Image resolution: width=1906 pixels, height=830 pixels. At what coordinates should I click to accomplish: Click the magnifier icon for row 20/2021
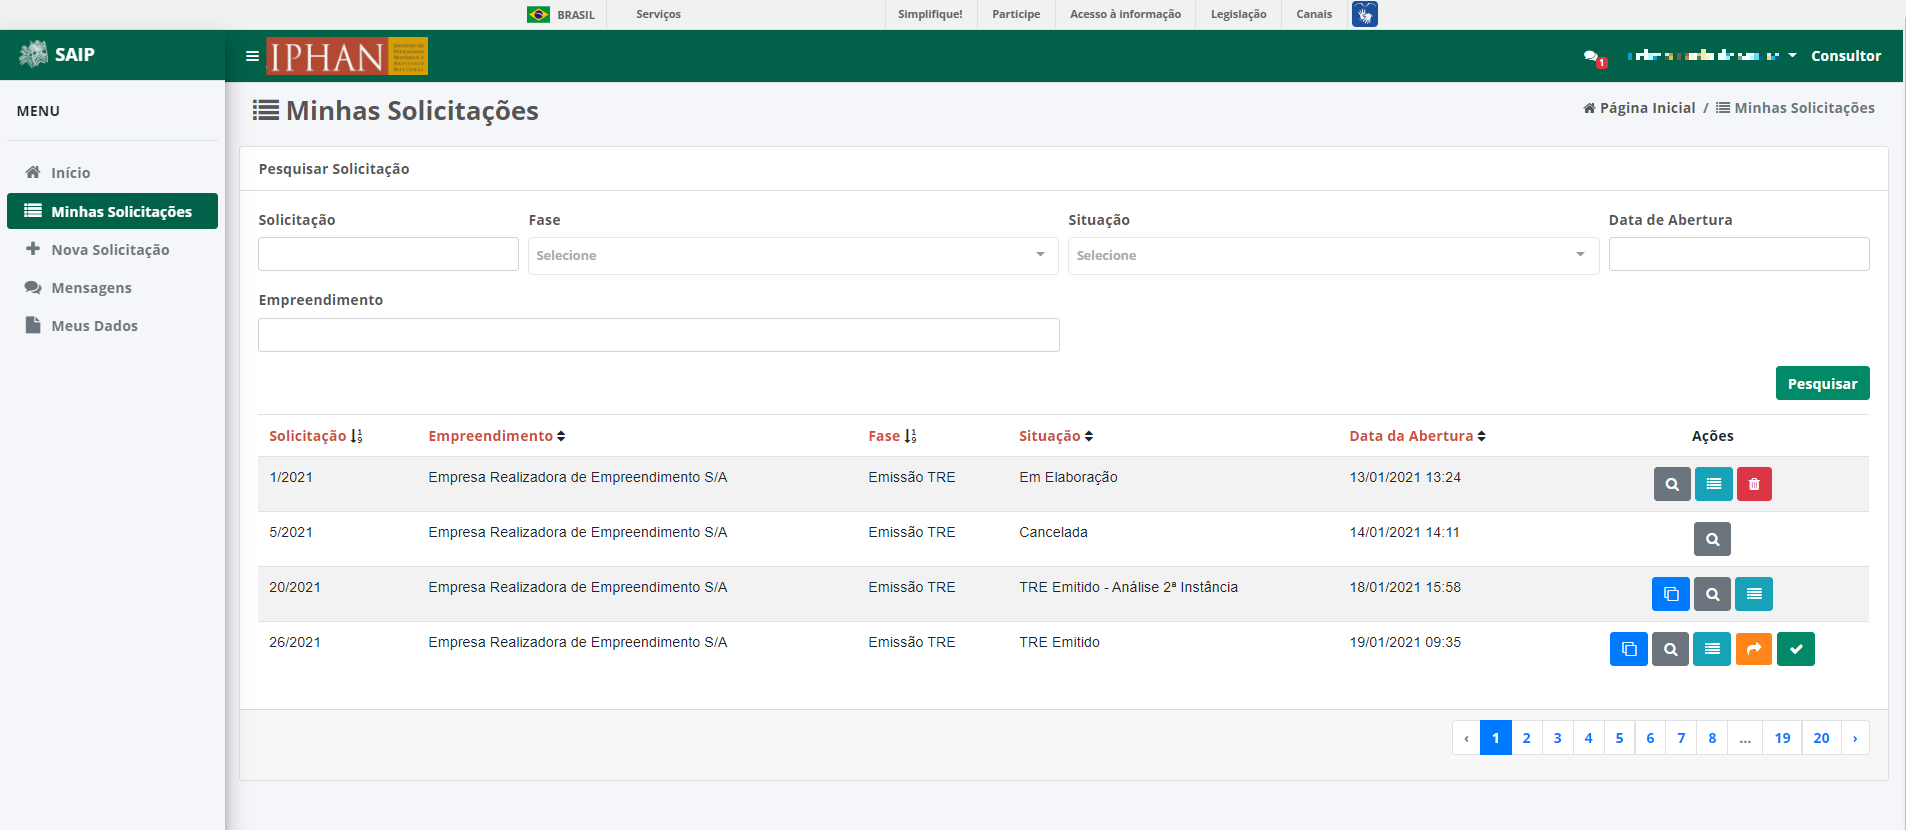coord(1712,594)
